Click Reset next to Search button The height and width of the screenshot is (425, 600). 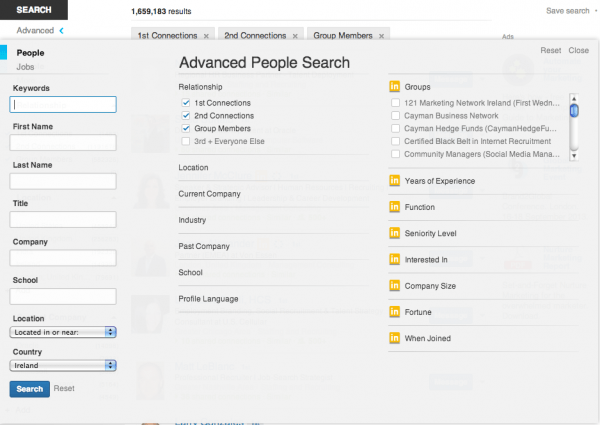coord(64,388)
